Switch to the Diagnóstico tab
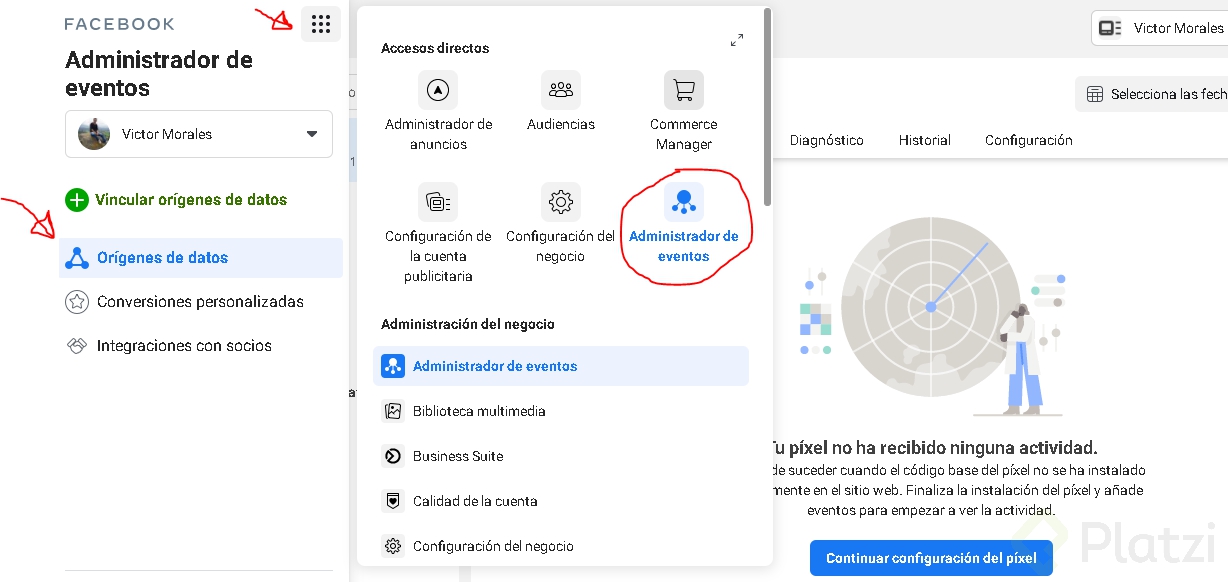The width and height of the screenshot is (1228, 582). [826, 140]
